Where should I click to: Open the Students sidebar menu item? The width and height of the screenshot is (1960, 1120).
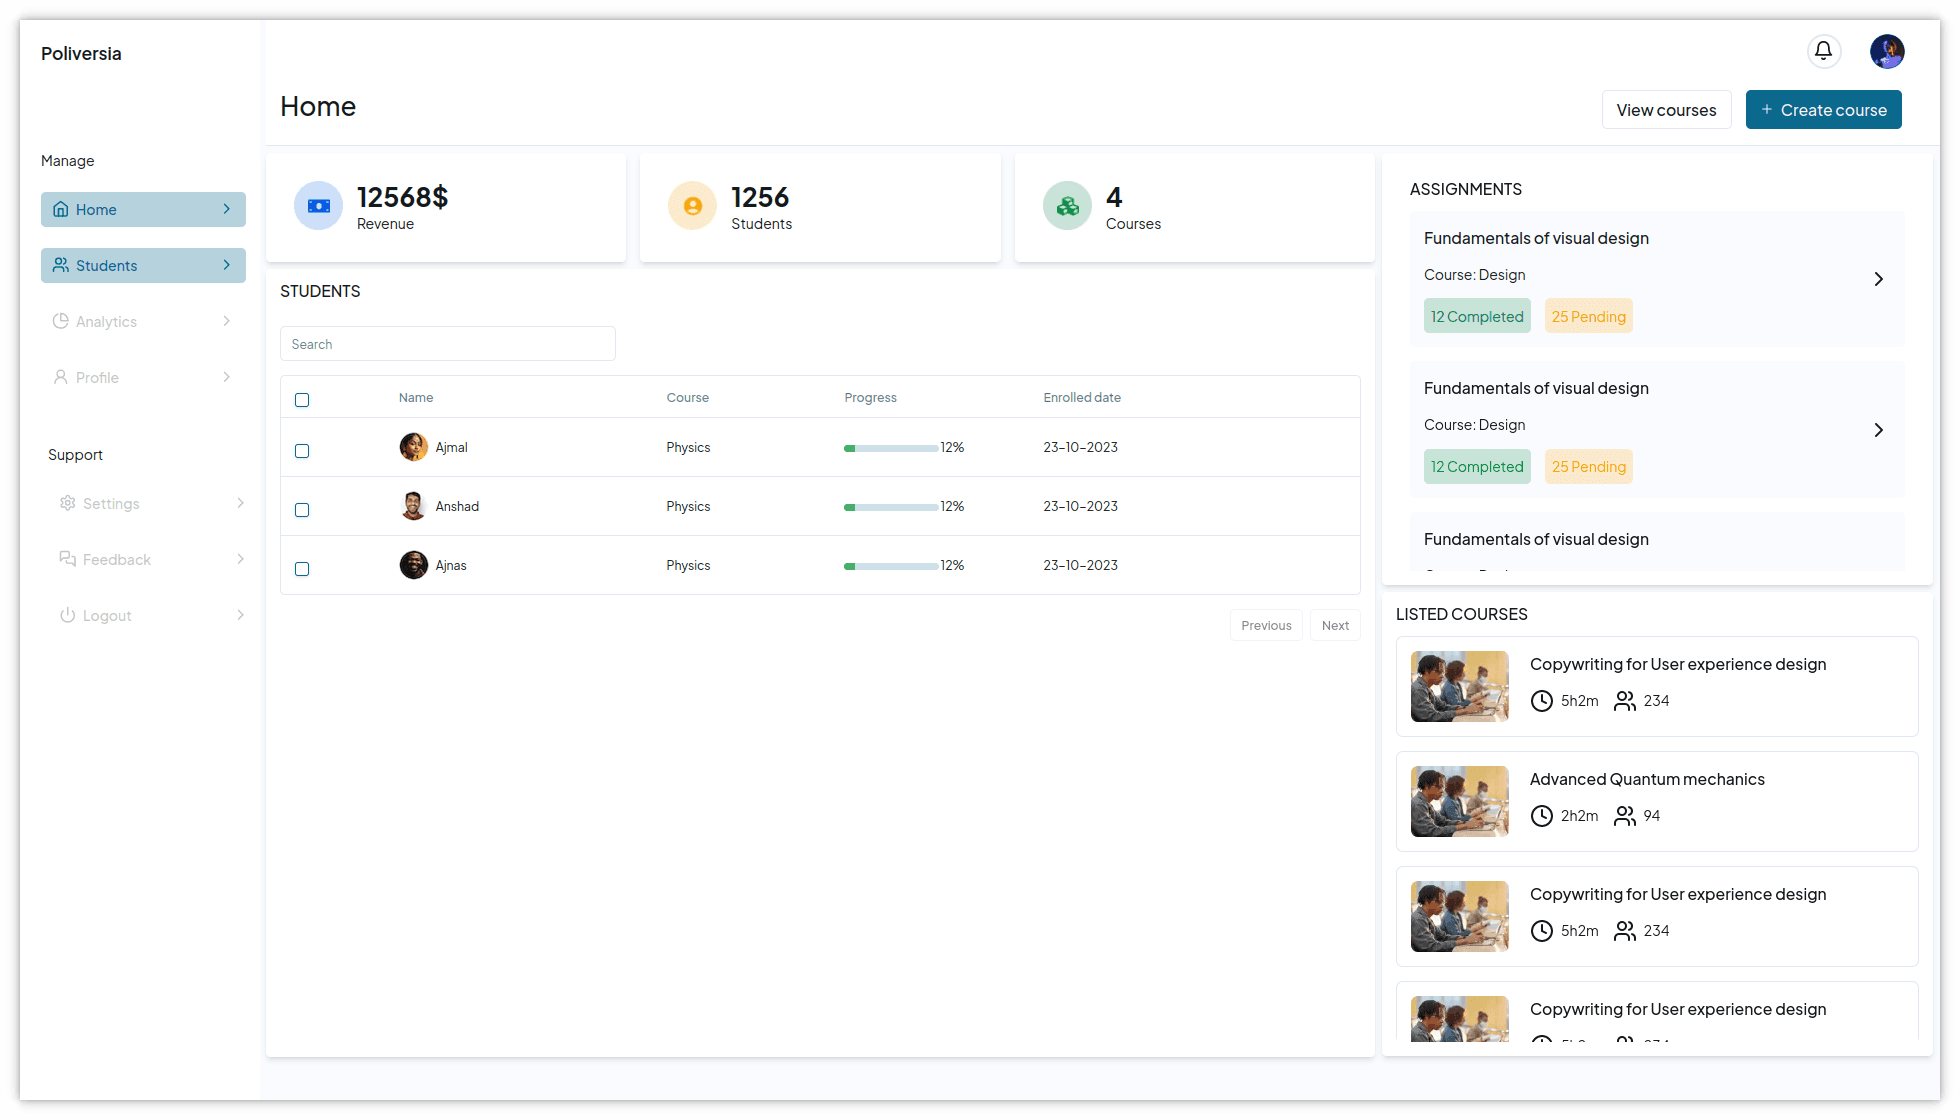click(143, 265)
